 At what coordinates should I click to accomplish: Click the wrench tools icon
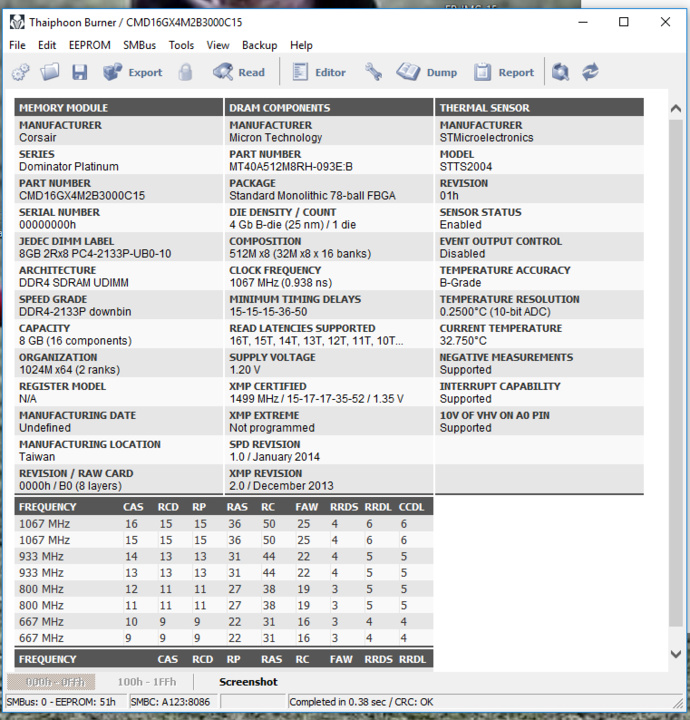click(x=373, y=72)
